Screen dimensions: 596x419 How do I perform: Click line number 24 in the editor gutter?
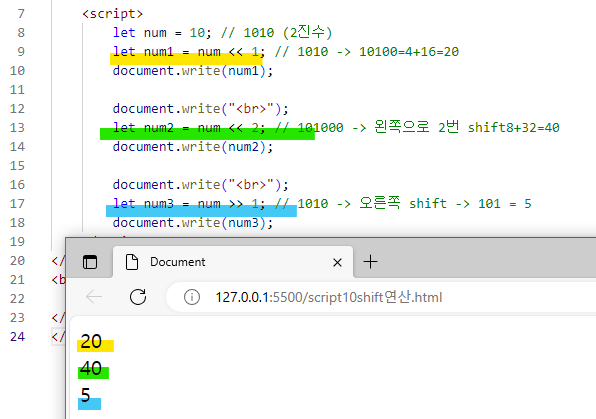(x=17, y=337)
